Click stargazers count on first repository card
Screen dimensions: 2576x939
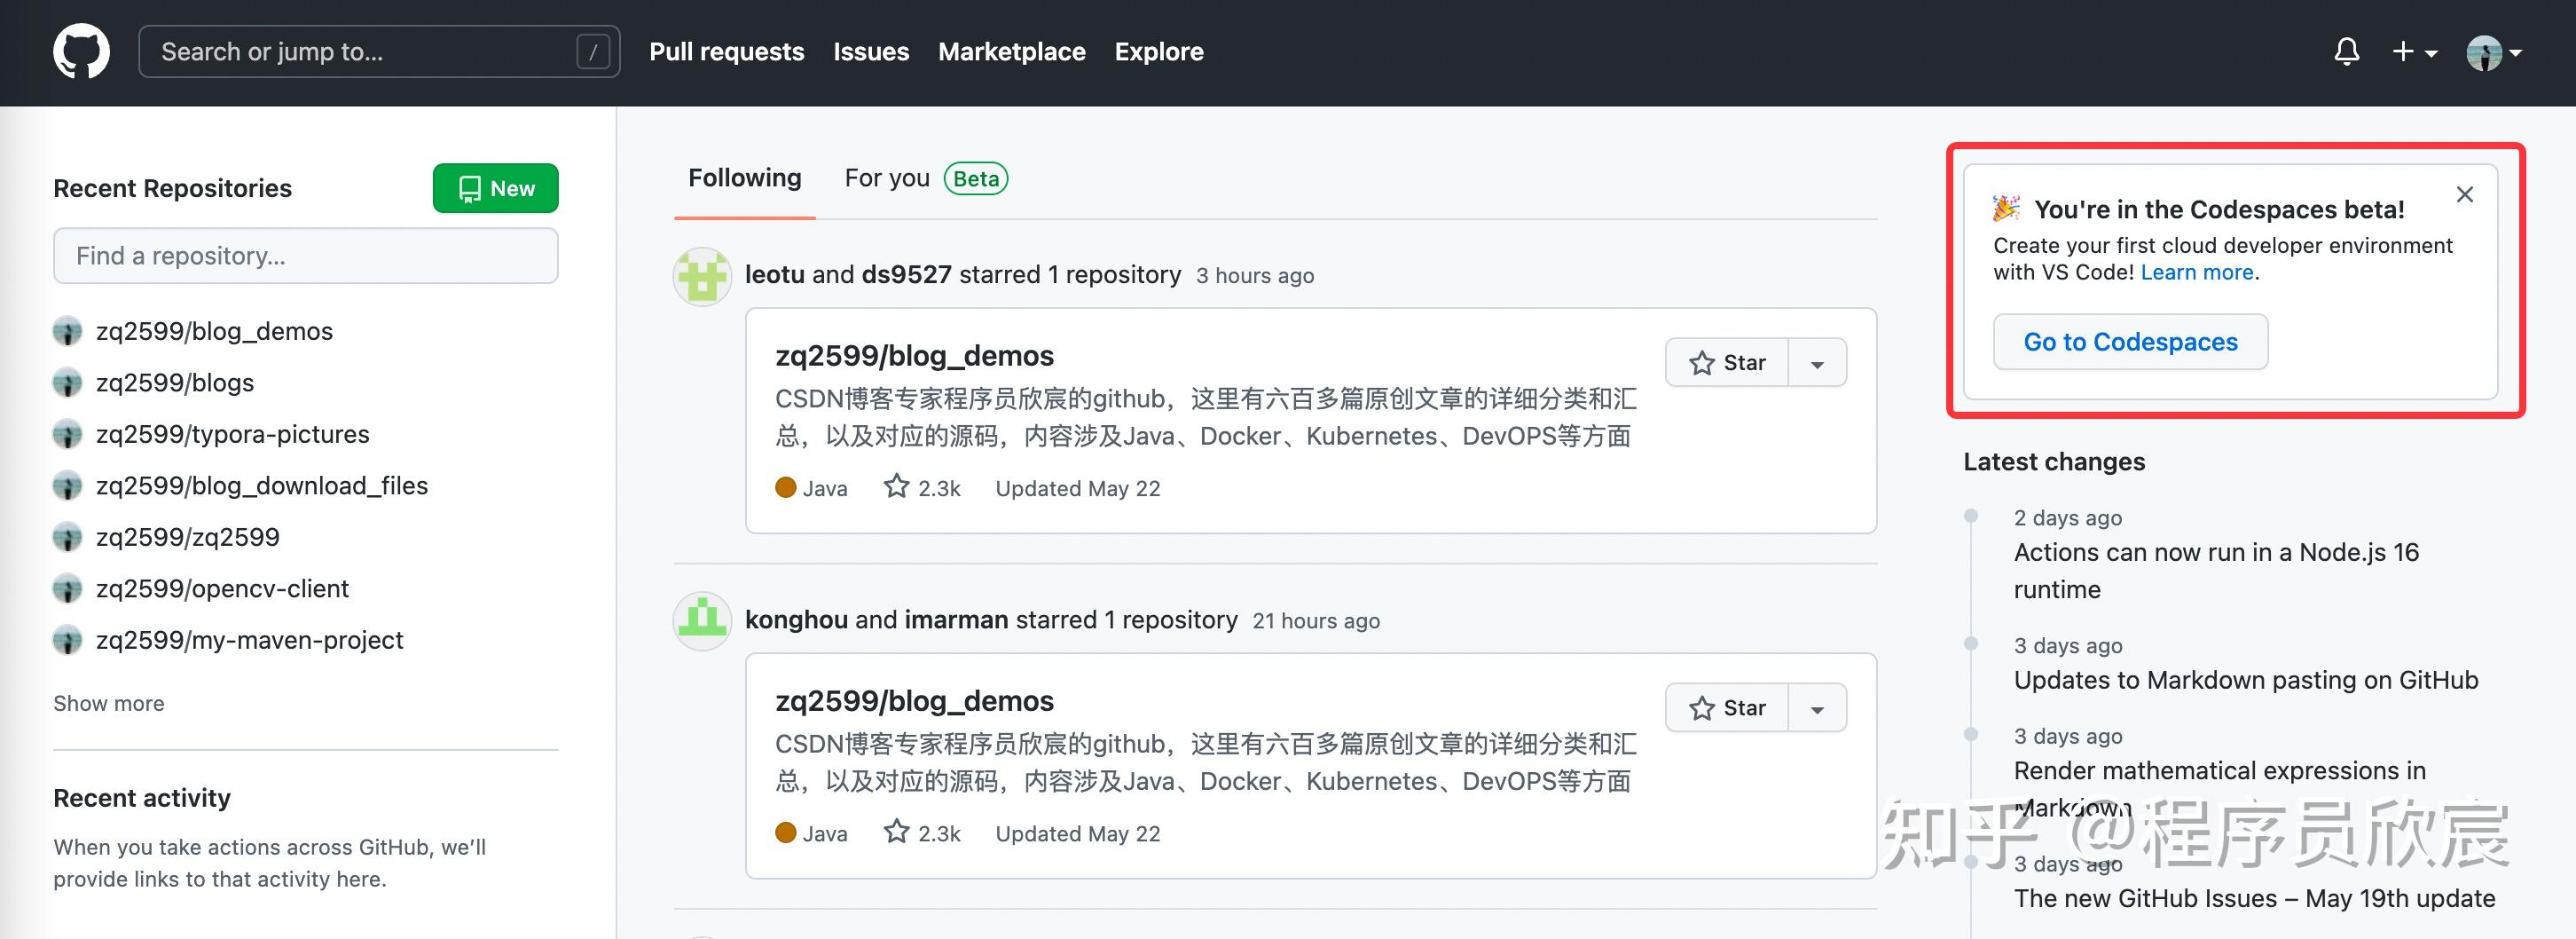point(922,488)
